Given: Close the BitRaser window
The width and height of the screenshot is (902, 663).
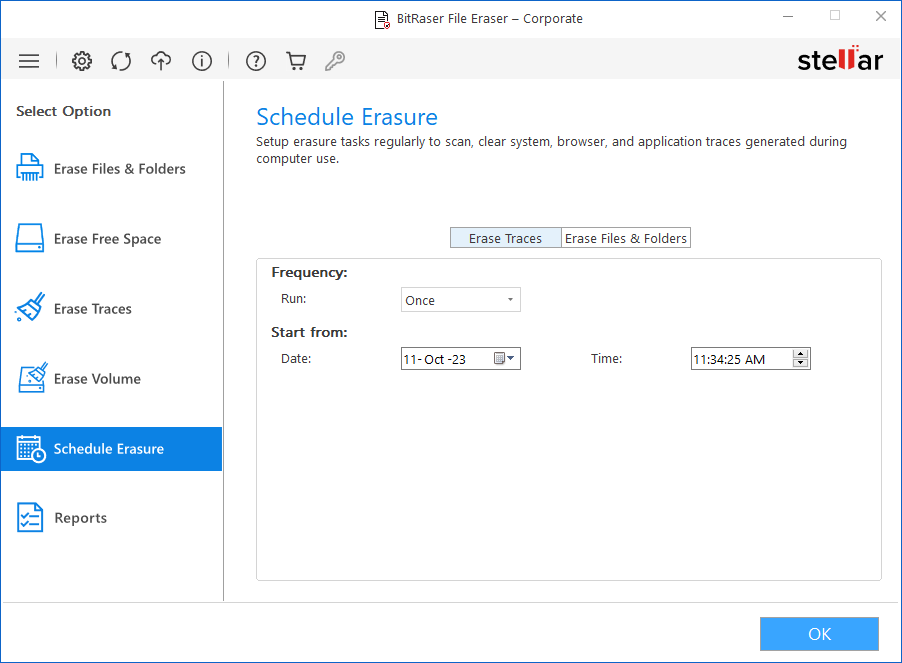Looking at the screenshot, I should tap(881, 16).
